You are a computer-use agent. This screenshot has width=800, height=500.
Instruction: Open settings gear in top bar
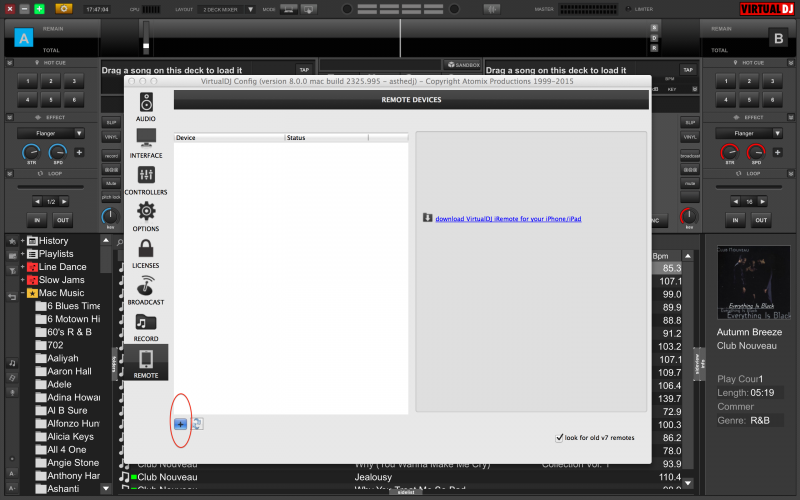tap(64, 9)
